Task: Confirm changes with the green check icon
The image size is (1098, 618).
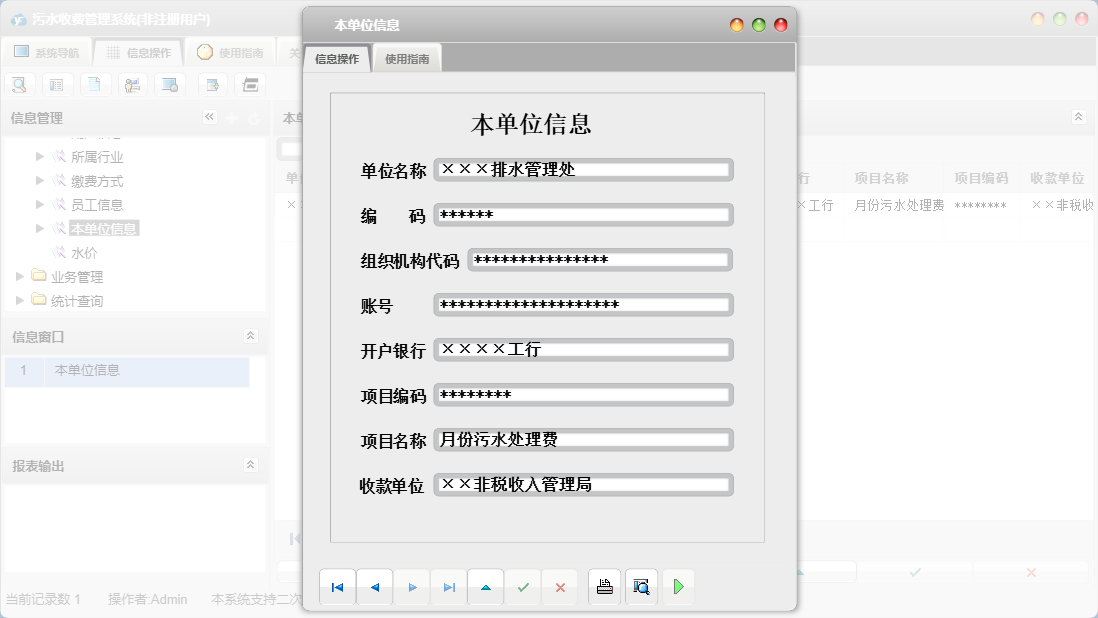Action: [522, 587]
